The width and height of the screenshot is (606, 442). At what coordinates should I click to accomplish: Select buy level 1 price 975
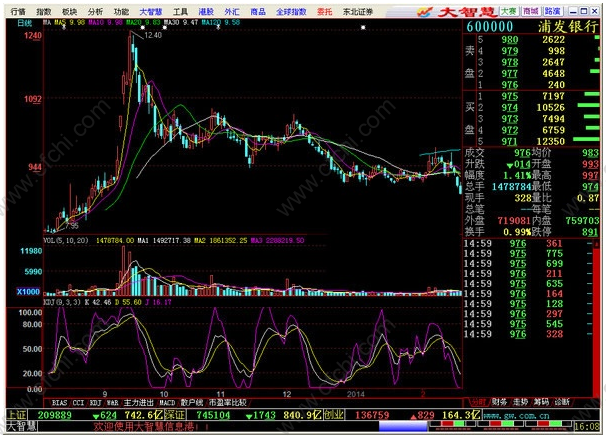tap(510, 96)
